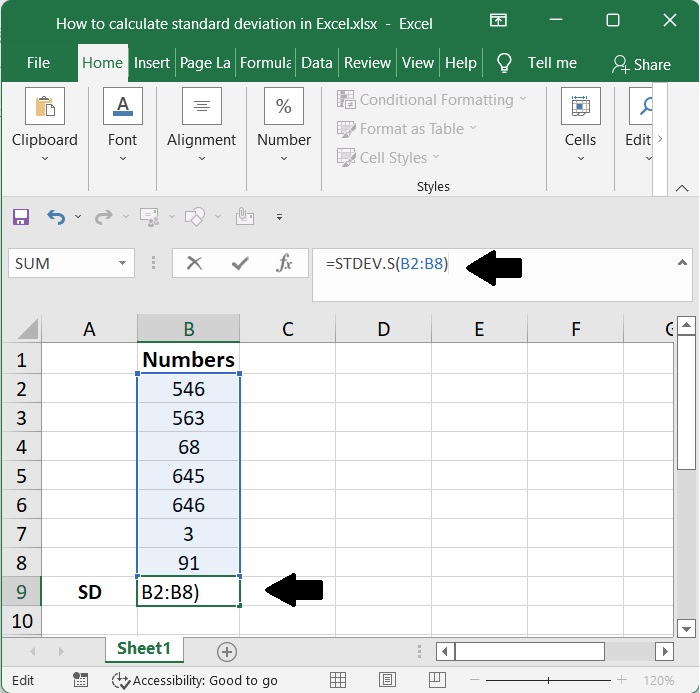The height and width of the screenshot is (693, 700).
Task: Click the horizontal scrollbar right arrow
Action: 664,651
